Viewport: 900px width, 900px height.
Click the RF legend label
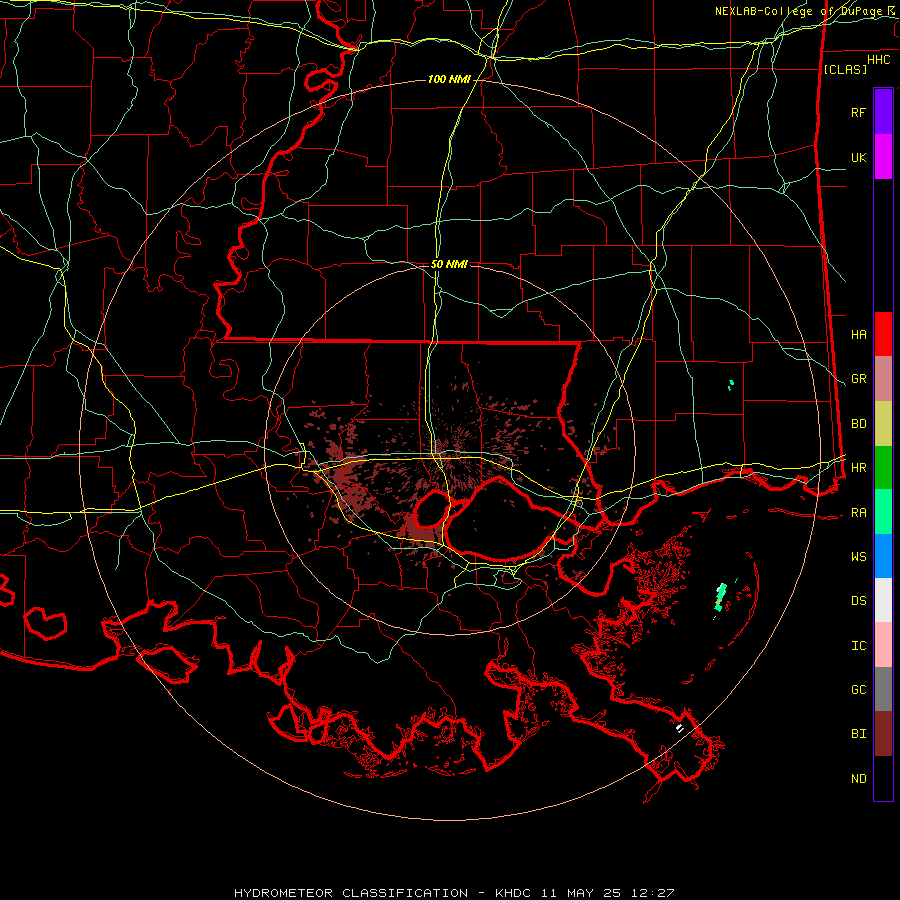coord(858,112)
